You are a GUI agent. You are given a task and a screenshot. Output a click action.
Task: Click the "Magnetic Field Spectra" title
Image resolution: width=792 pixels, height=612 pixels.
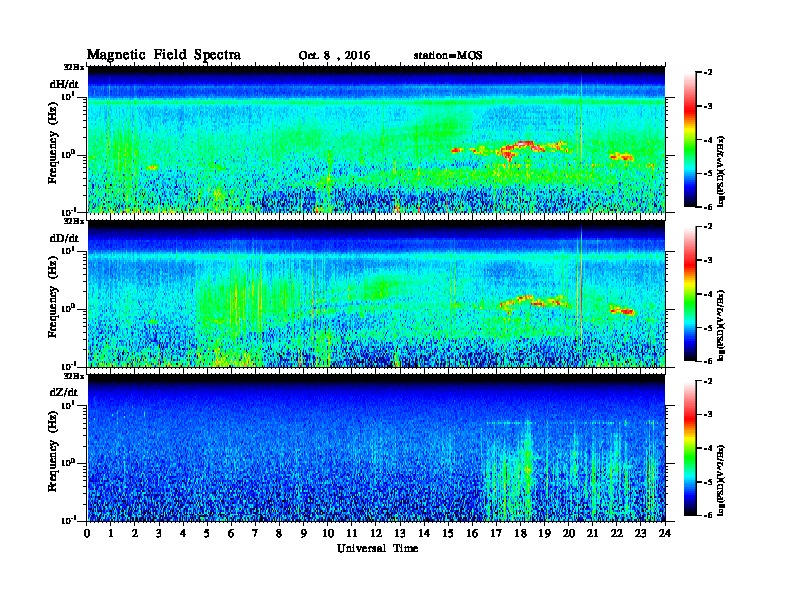point(164,55)
